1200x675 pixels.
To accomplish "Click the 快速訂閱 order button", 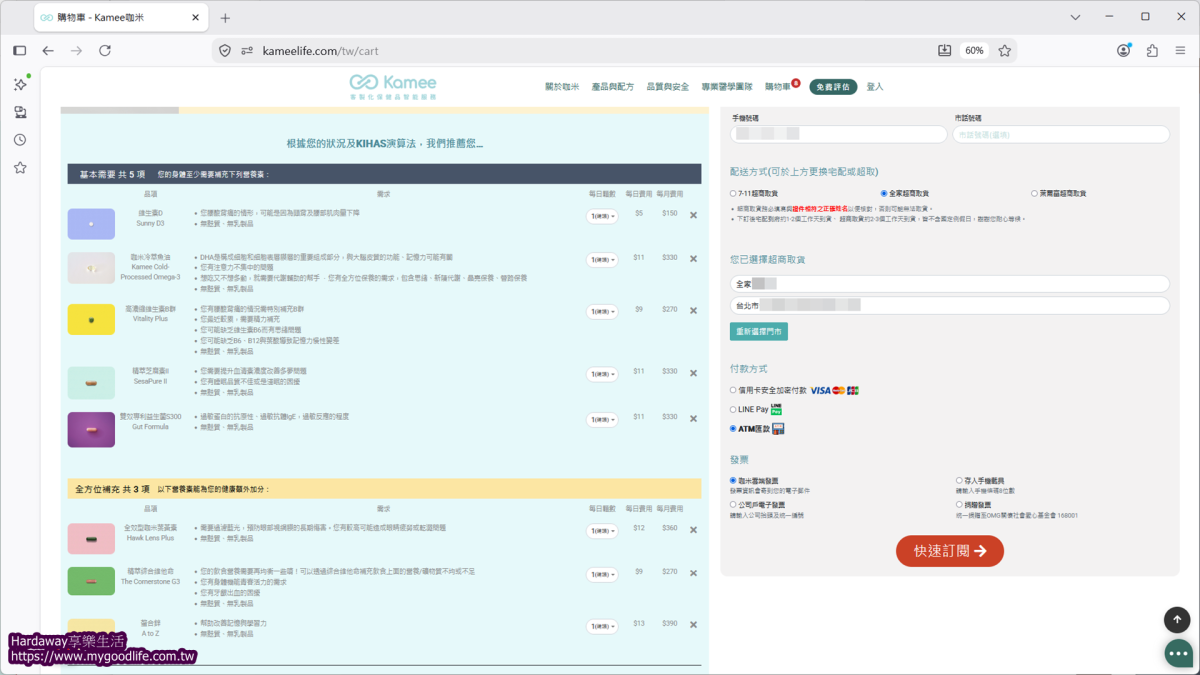I will pyautogui.click(x=950, y=551).
